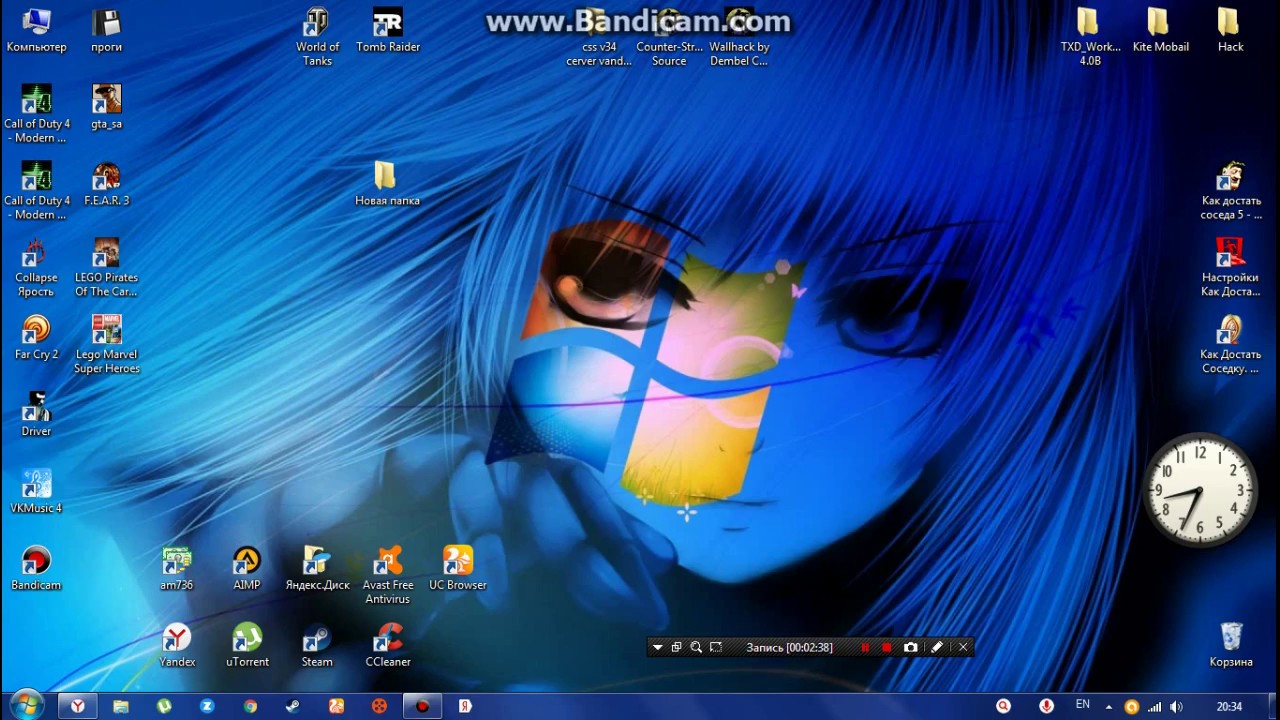Viewport: 1280px width, 720px height.
Task: Open Chrome from the taskbar
Action: point(250,706)
